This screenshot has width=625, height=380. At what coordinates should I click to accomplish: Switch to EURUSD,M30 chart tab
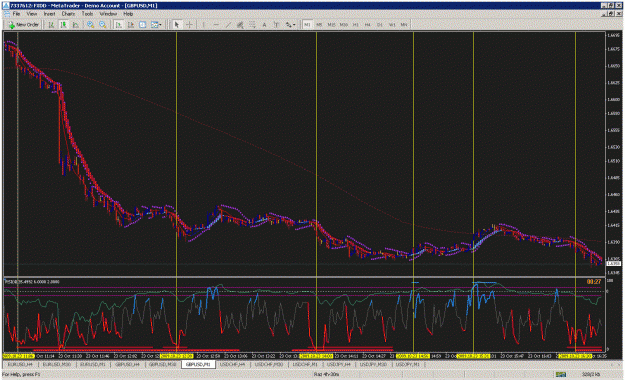(x=57, y=364)
